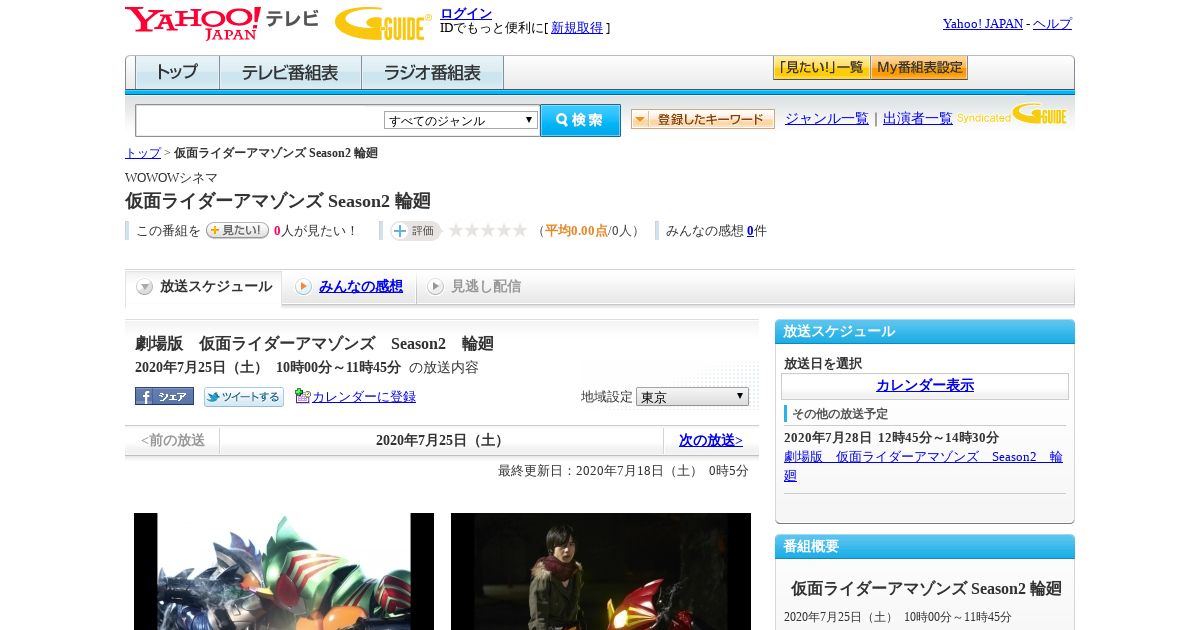The height and width of the screenshot is (630, 1200).
Task: Click the right dark scene thumbnail image
Action: [x=601, y=571]
